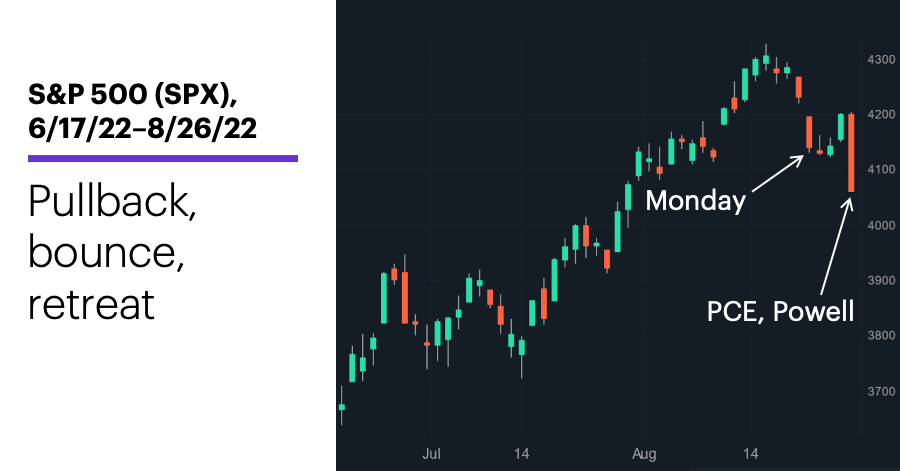Click the large red final candlestick
The height and width of the screenshot is (471, 900).
click(851, 153)
